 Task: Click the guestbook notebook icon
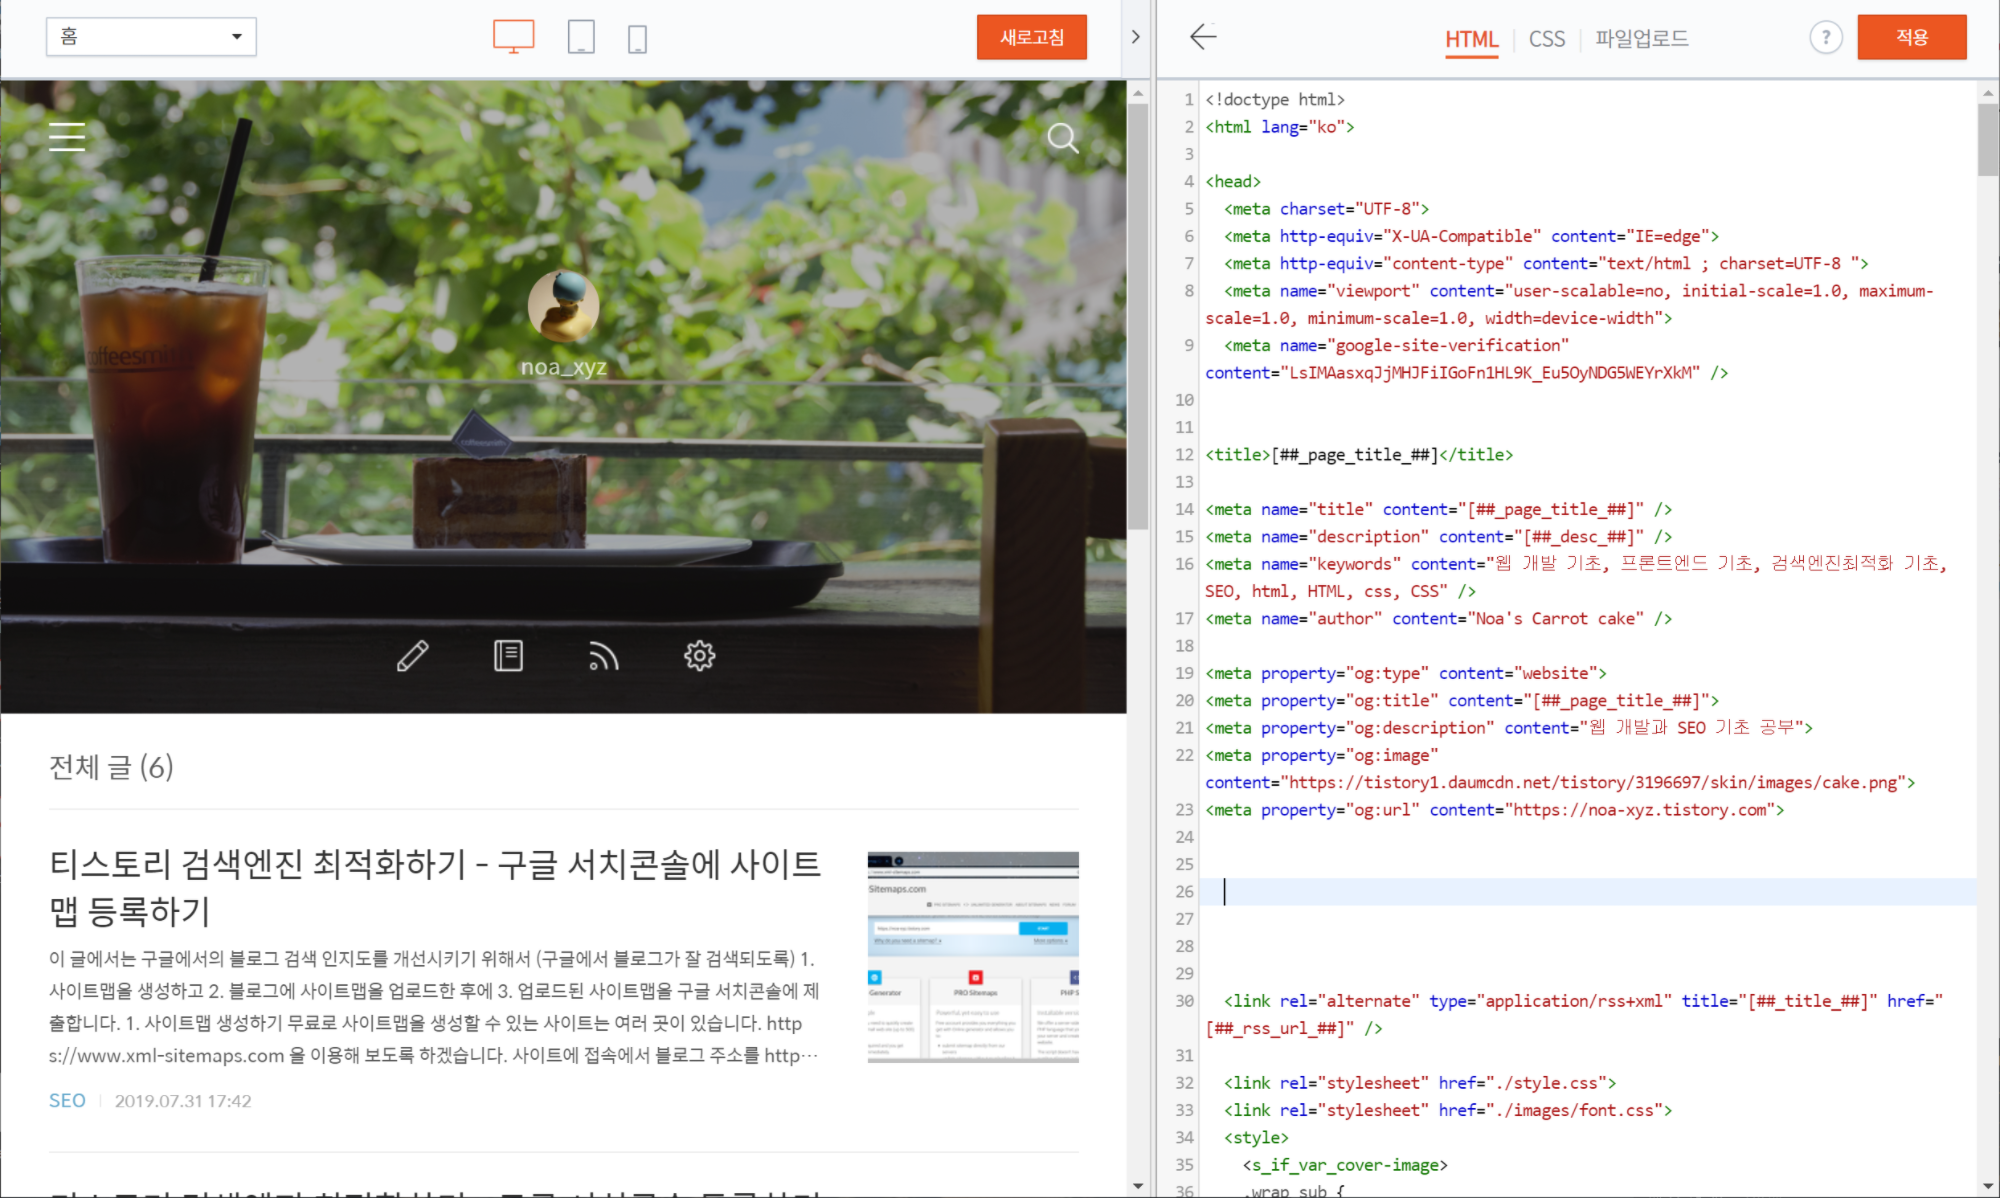point(508,656)
